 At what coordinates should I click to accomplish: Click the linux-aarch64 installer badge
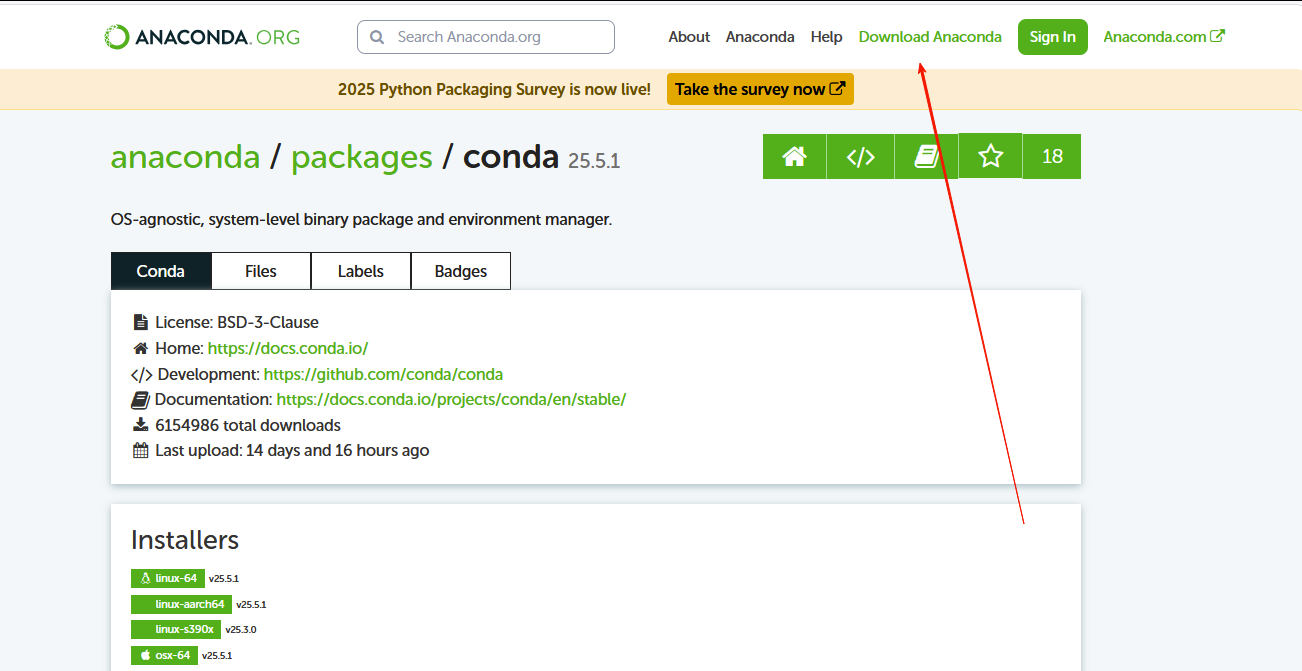(181, 604)
